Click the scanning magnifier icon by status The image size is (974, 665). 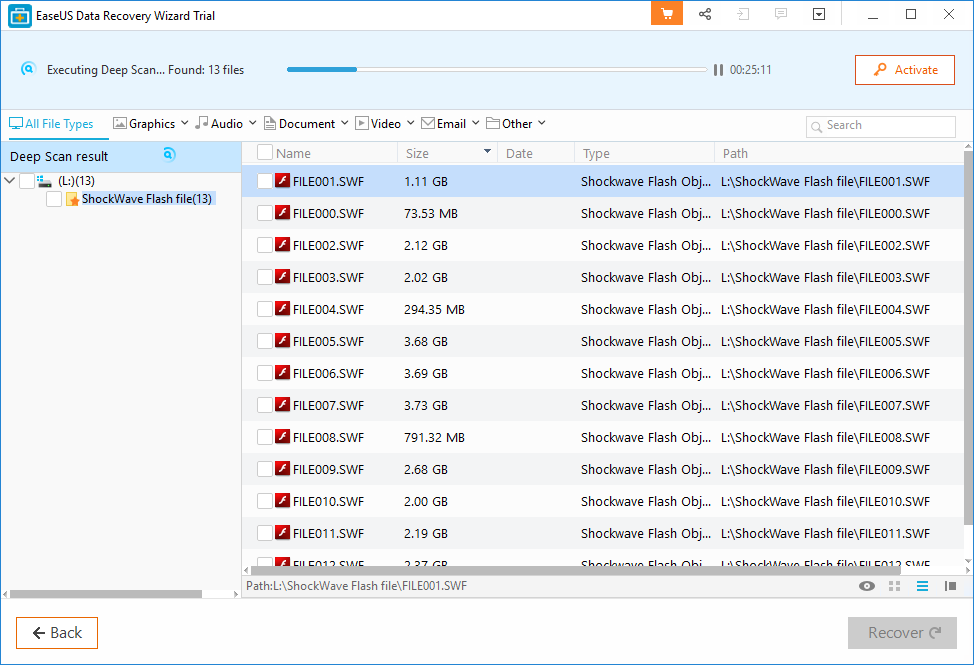(x=28, y=69)
